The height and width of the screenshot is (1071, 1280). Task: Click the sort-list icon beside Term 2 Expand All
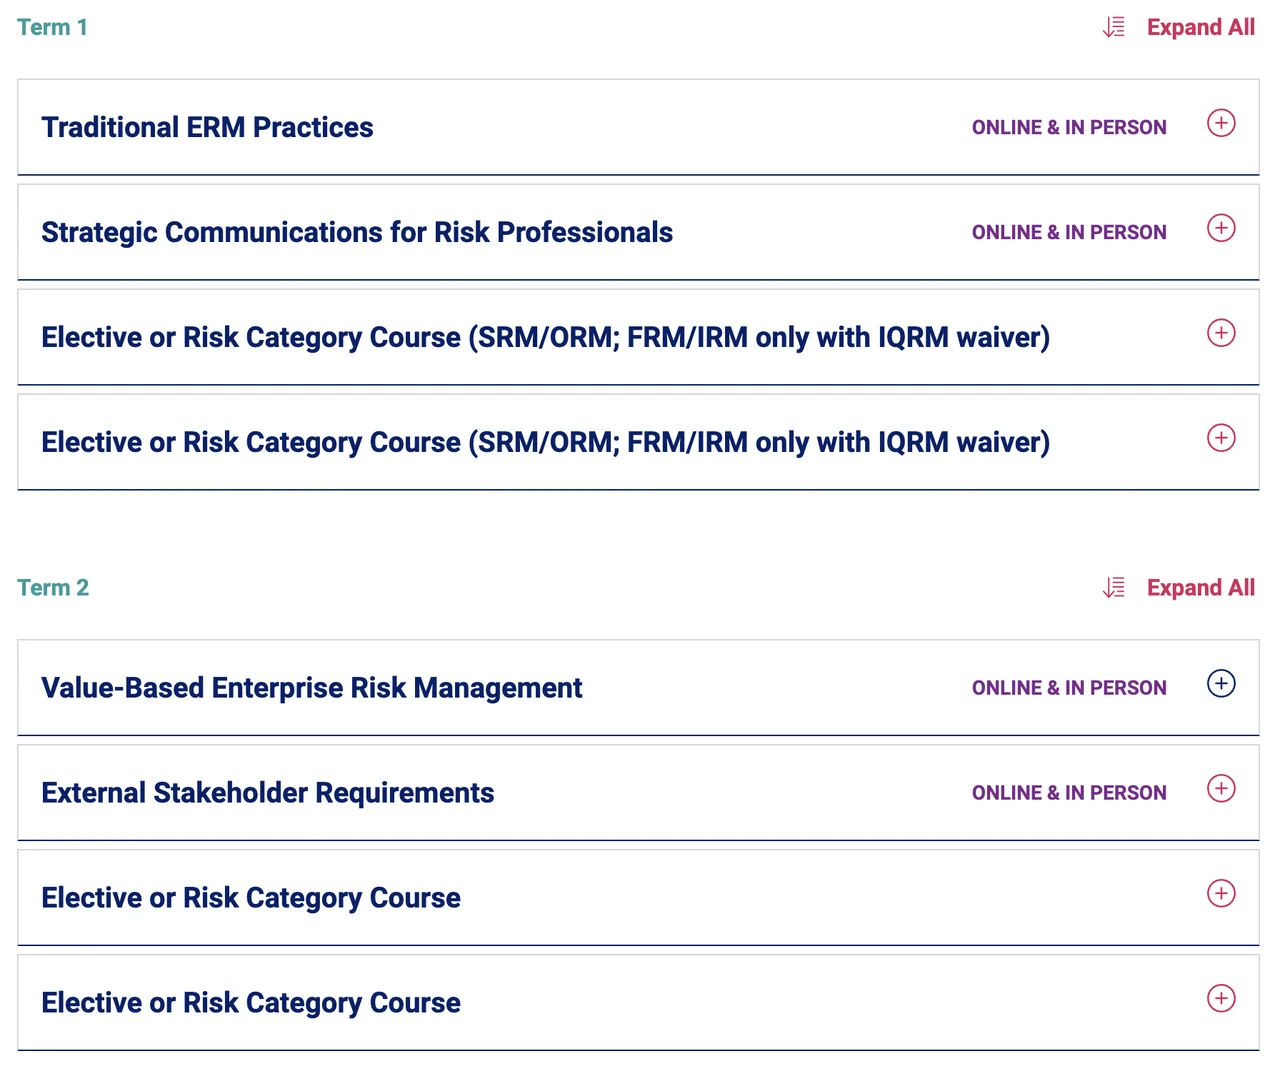[x=1114, y=588]
